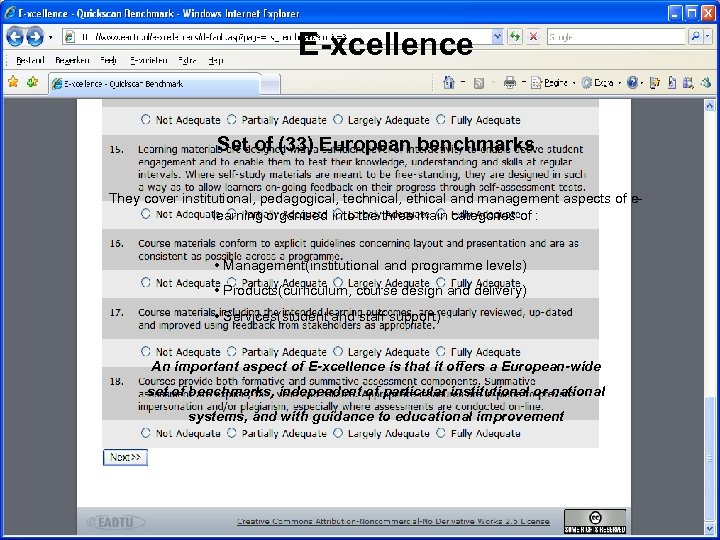720x540 pixels.
Task: Select Fully Adequate for question 18
Action: 441,433
